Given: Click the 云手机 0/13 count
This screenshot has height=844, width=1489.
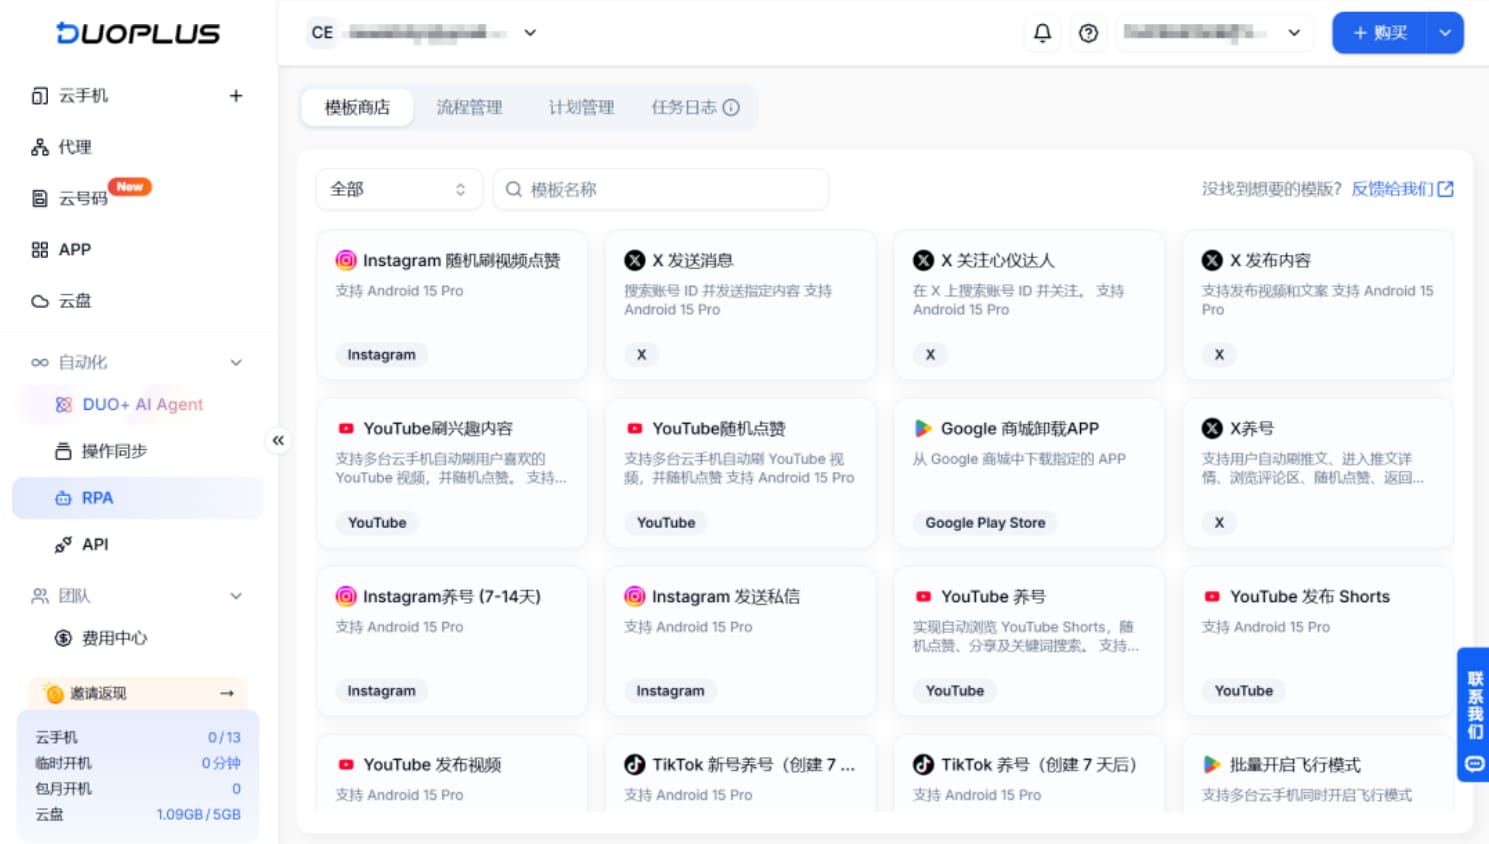Looking at the screenshot, I should coord(224,737).
